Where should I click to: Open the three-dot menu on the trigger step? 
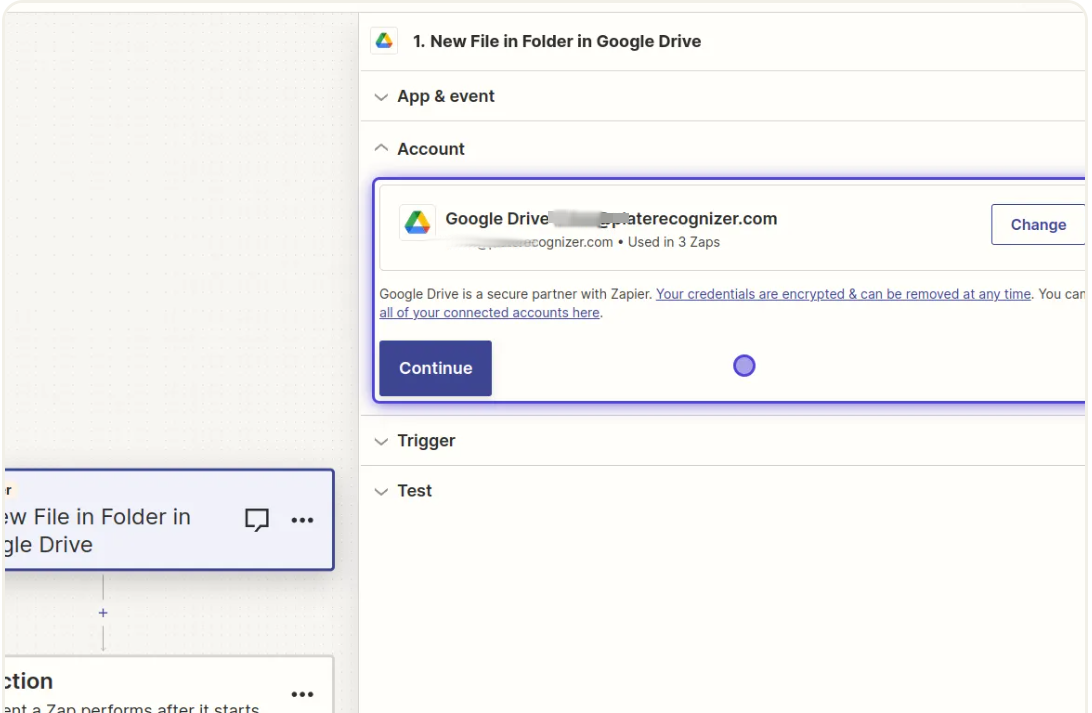[302, 520]
